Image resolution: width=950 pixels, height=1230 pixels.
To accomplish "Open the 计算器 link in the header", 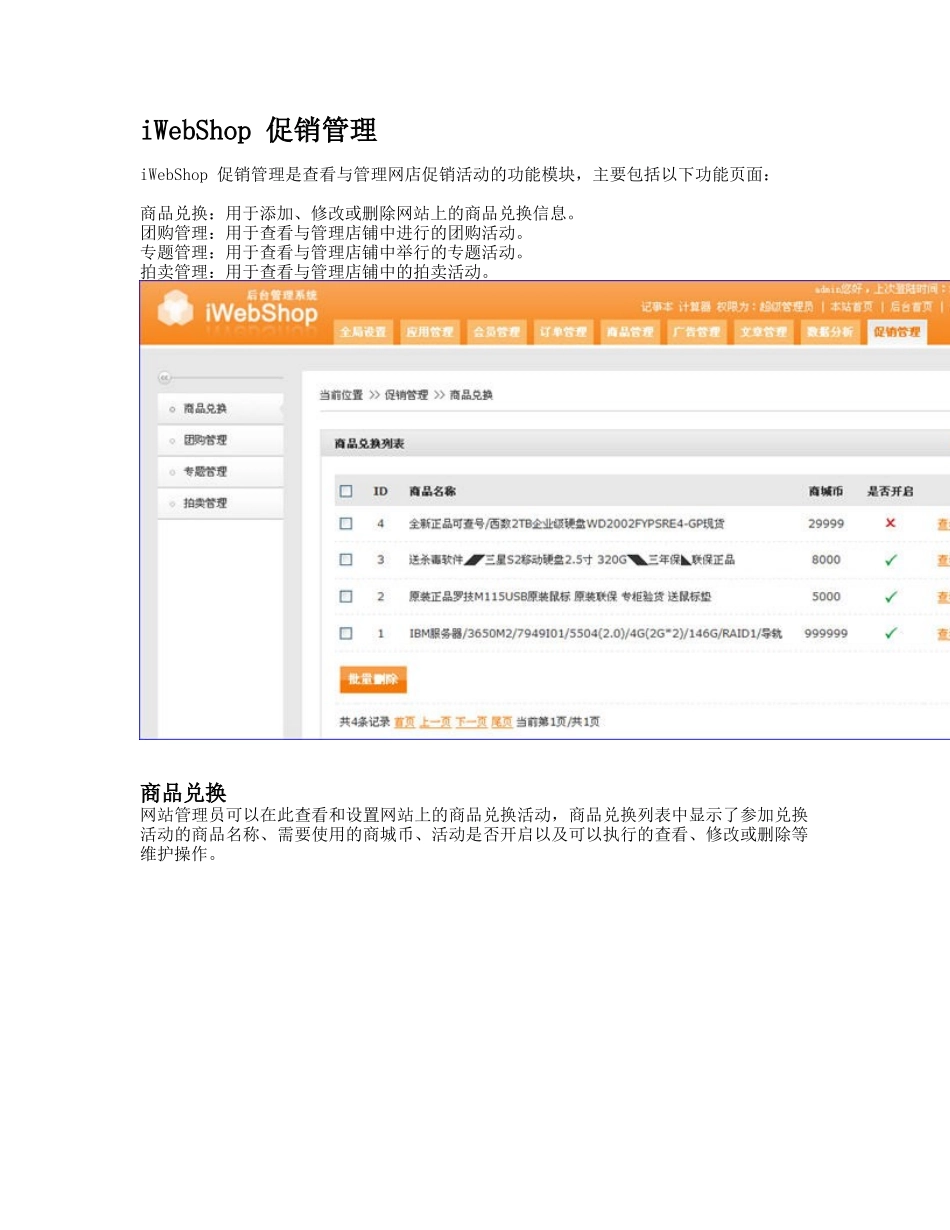I will (694, 307).
